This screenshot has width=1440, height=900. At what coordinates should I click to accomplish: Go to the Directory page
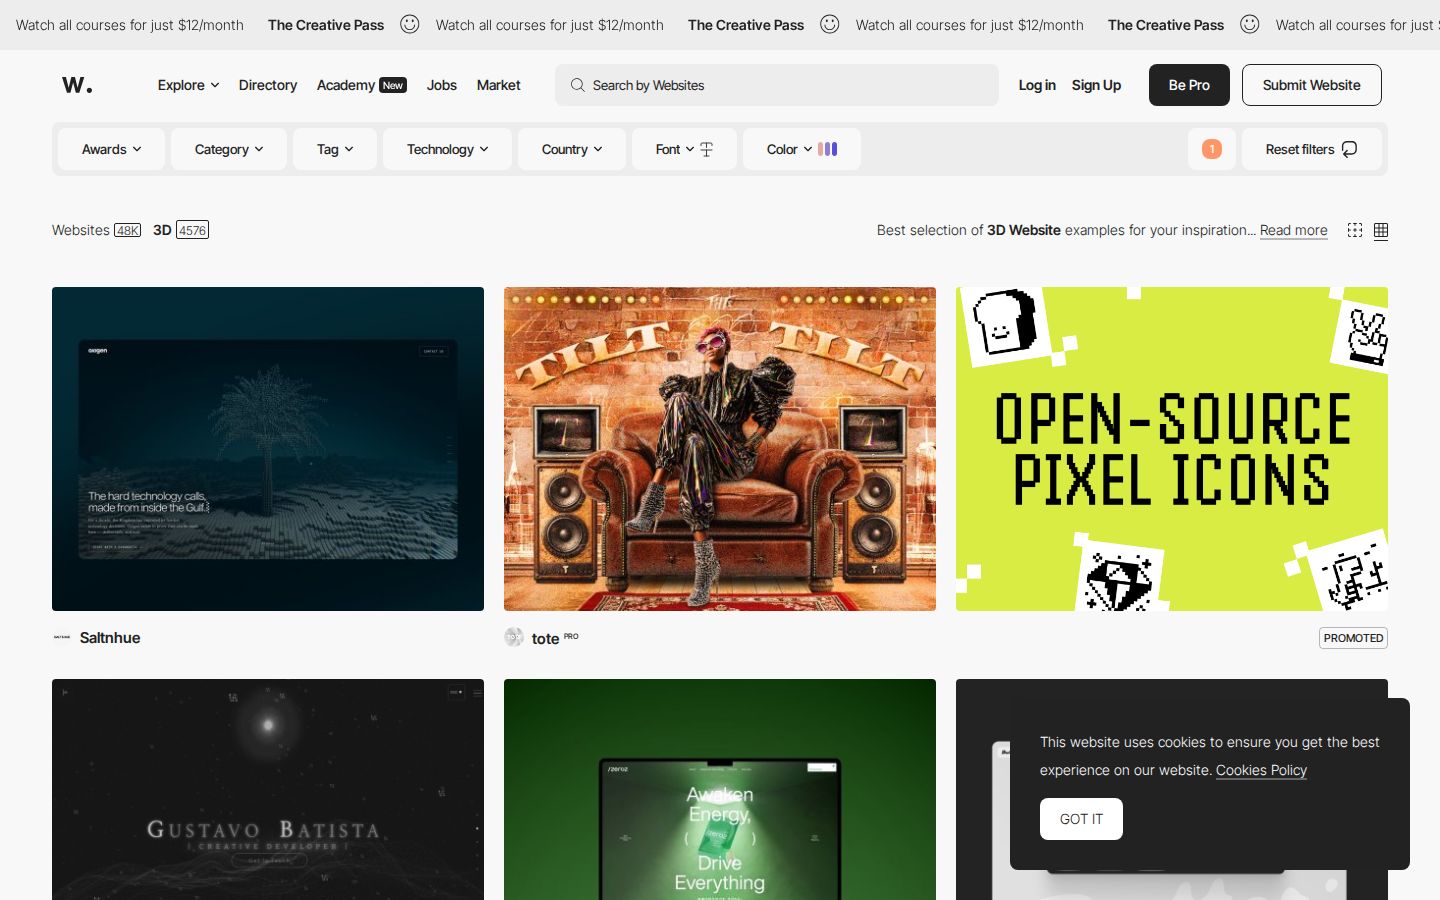pos(268,85)
